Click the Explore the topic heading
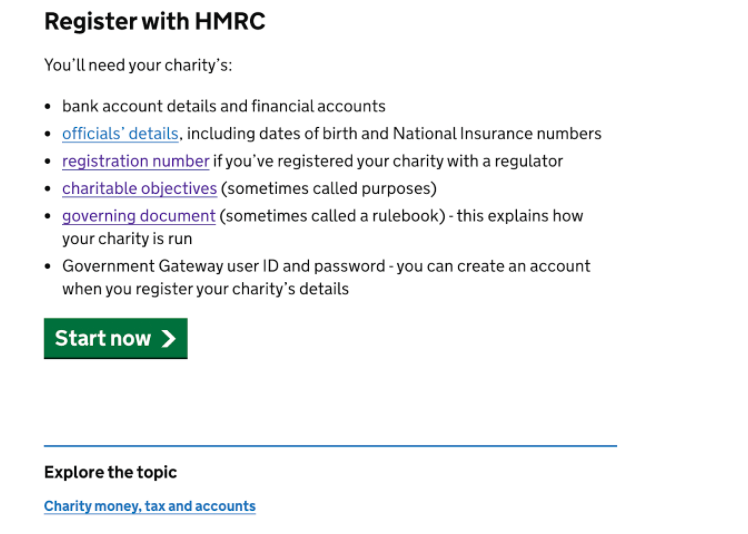This screenshot has height=534, width=748. pos(110,473)
